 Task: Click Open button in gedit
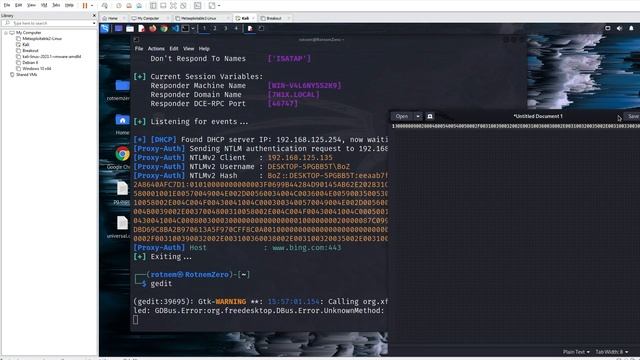click(x=402, y=116)
